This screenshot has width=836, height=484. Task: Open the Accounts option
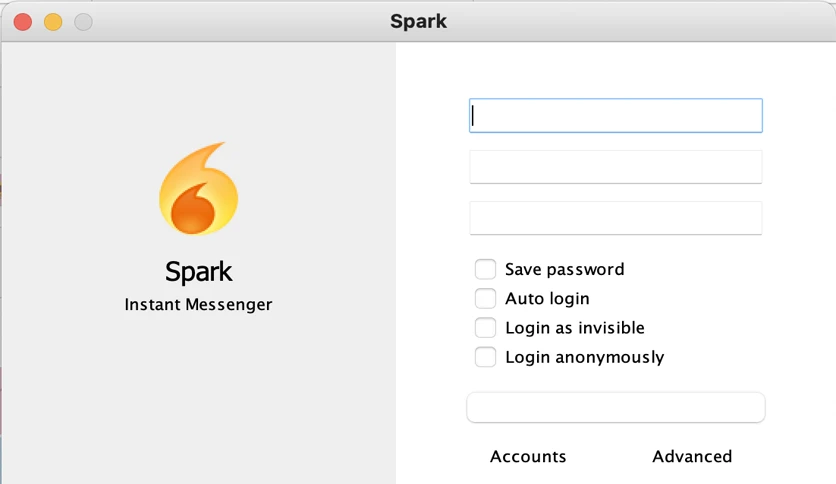(x=528, y=456)
